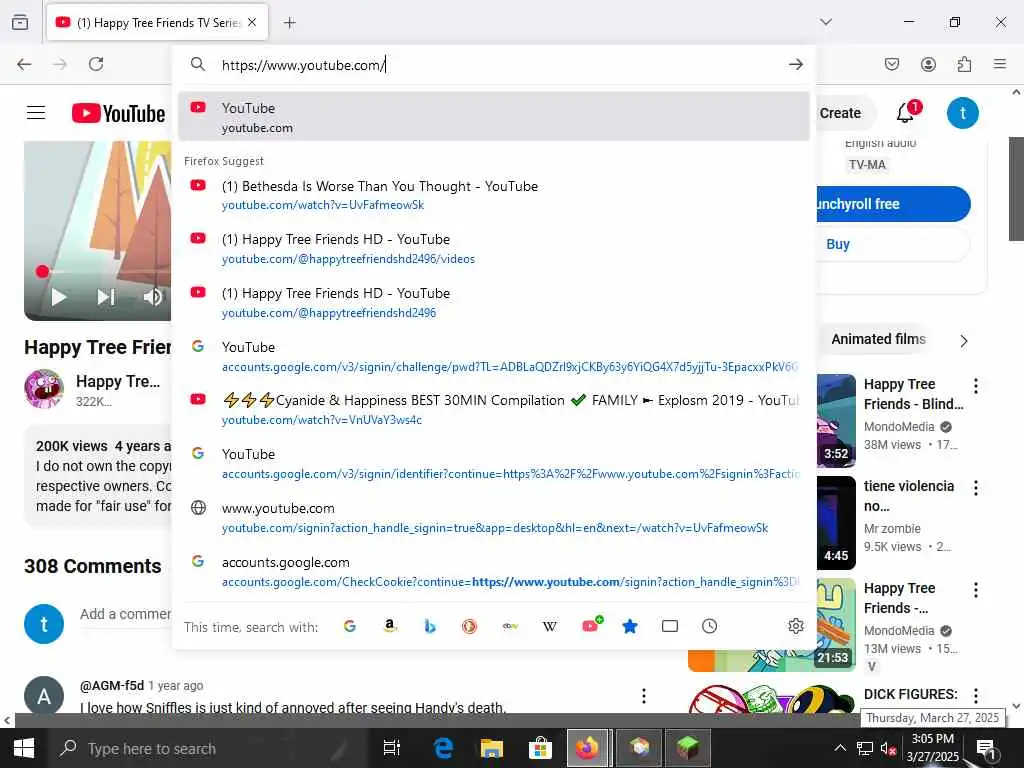The width and height of the screenshot is (1024, 768).
Task: Search this time with DuckDuckGo
Action: (470, 626)
